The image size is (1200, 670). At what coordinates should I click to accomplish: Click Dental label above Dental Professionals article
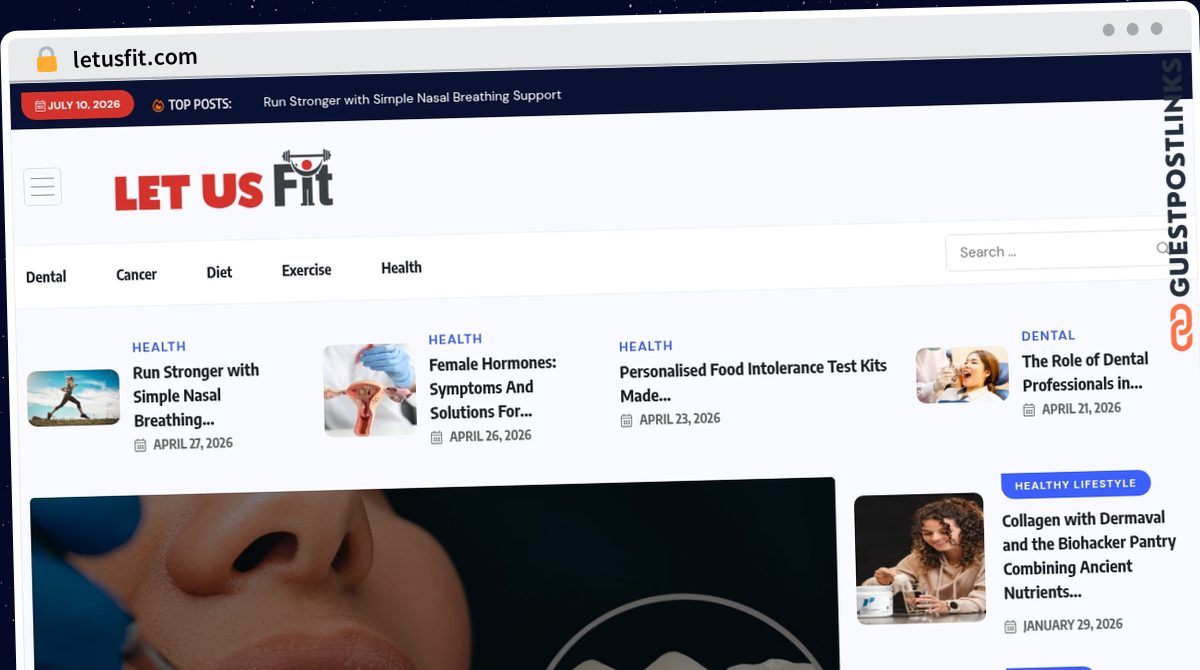click(x=1048, y=336)
